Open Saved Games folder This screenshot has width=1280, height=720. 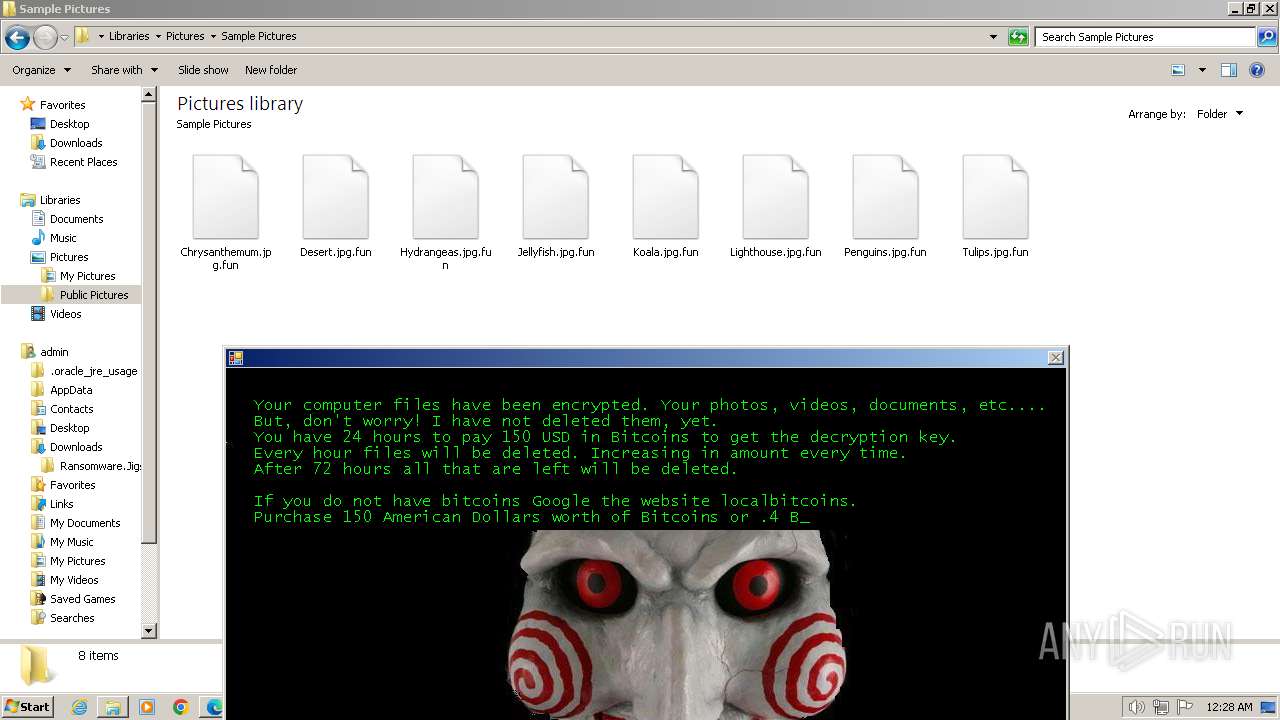(x=82, y=599)
